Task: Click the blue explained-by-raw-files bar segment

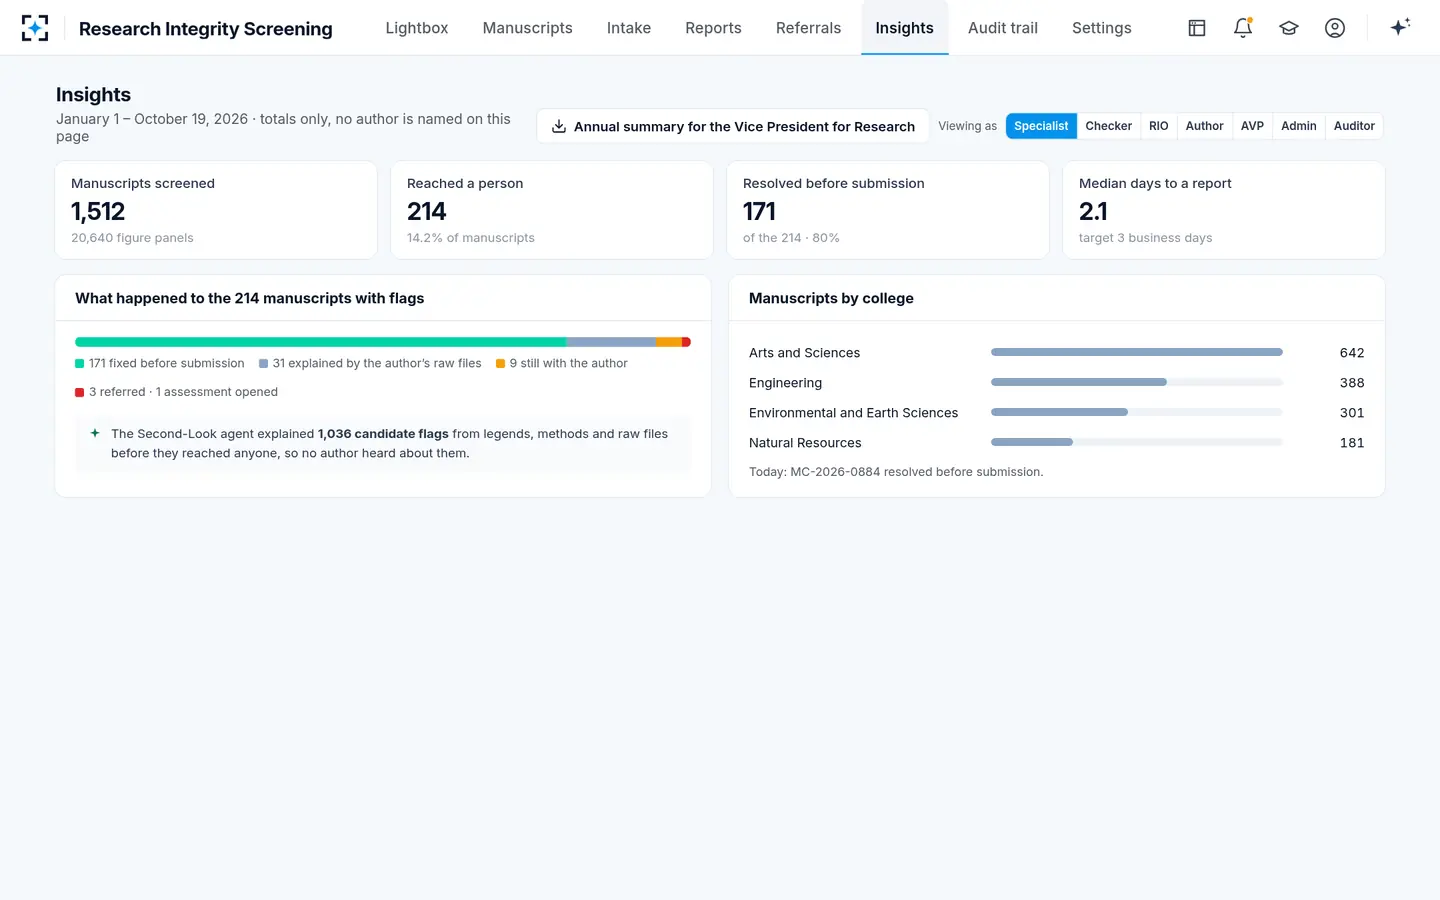Action: click(x=611, y=342)
